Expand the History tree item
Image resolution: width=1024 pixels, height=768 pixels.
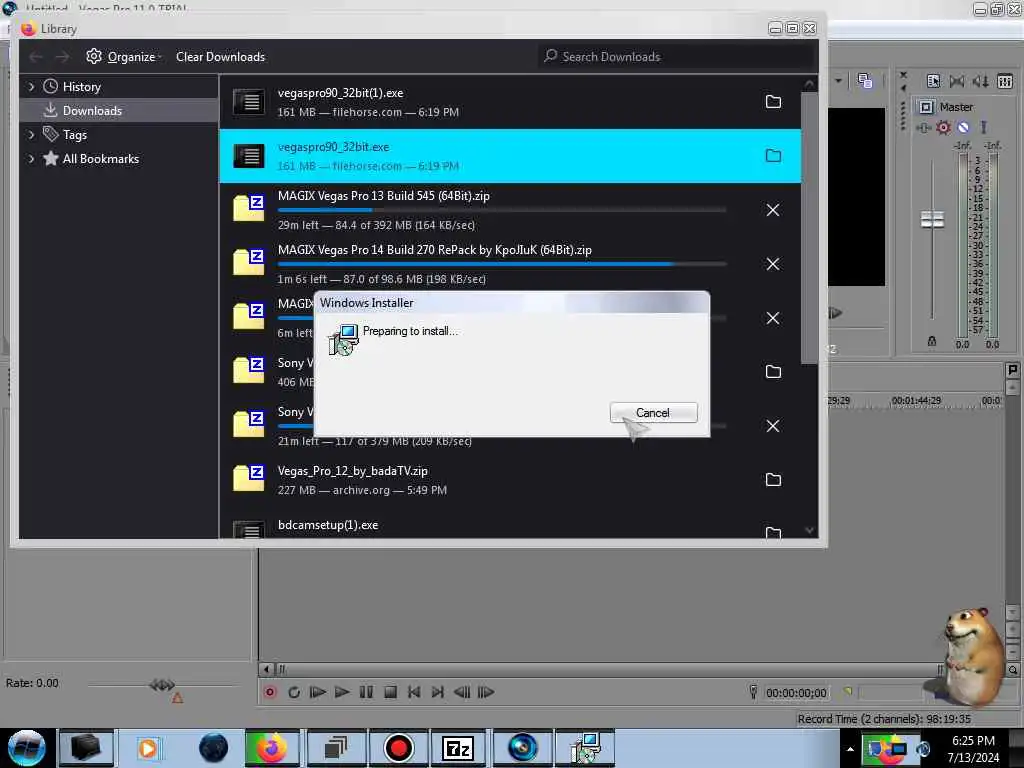point(31,86)
